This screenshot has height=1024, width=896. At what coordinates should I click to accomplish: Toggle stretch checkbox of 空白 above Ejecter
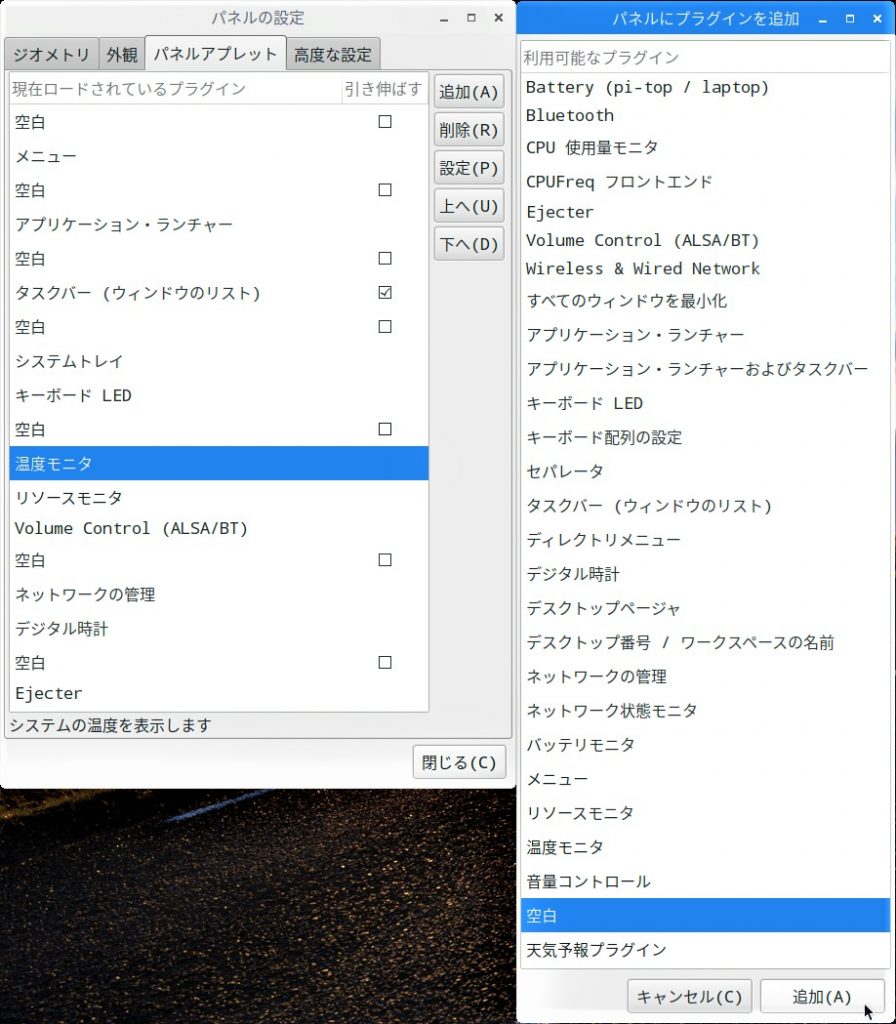click(385, 662)
